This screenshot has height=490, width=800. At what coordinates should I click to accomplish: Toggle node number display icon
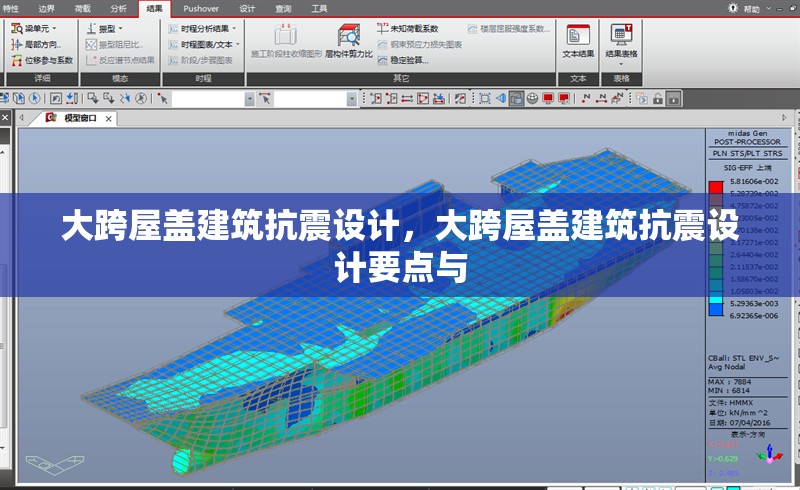[586, 99]
